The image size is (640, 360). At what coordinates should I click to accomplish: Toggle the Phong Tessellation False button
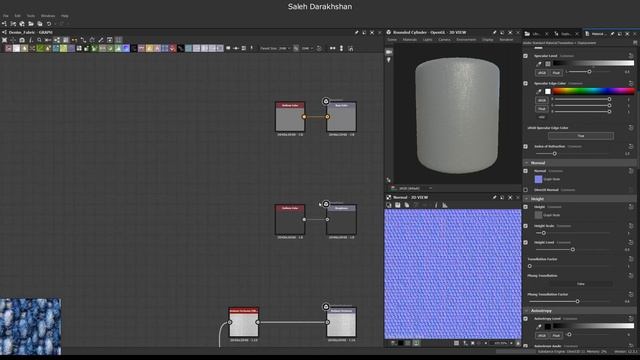(x=581, y=284)
